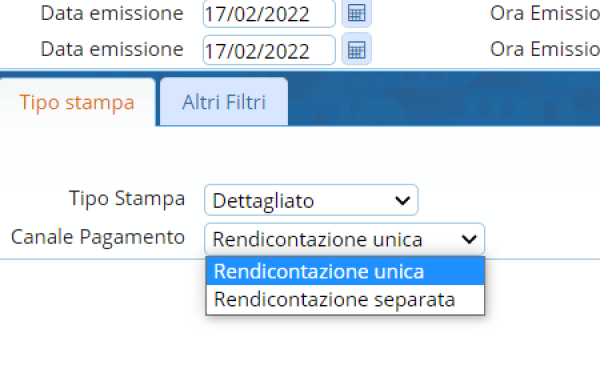Click the first Data emissione label

pyautogui.click(x=112, y=13)
